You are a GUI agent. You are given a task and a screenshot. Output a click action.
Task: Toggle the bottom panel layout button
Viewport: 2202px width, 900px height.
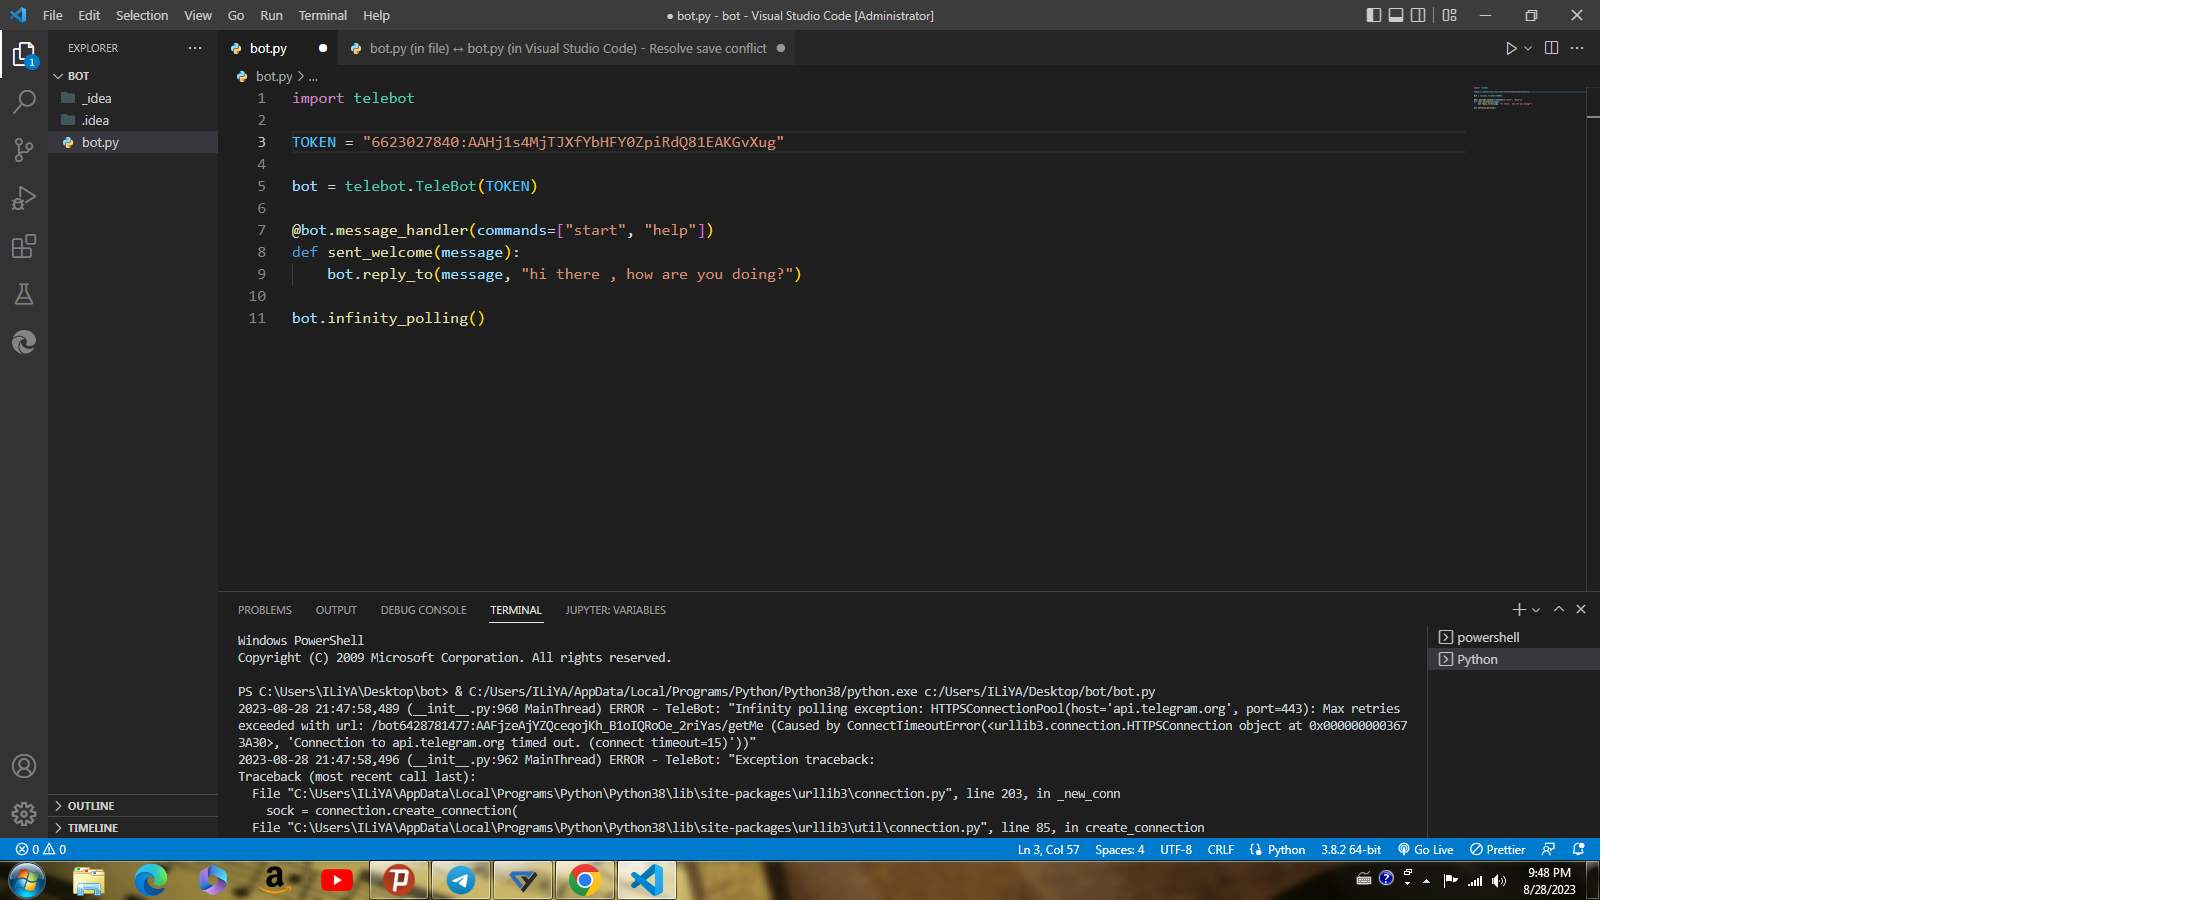point(1396,15)
